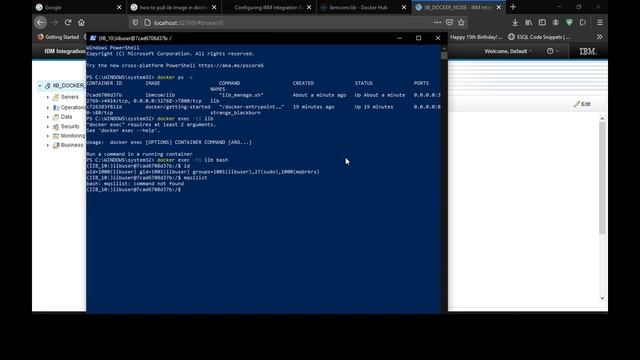Expand the Business tree node

[x=48, y=145]
